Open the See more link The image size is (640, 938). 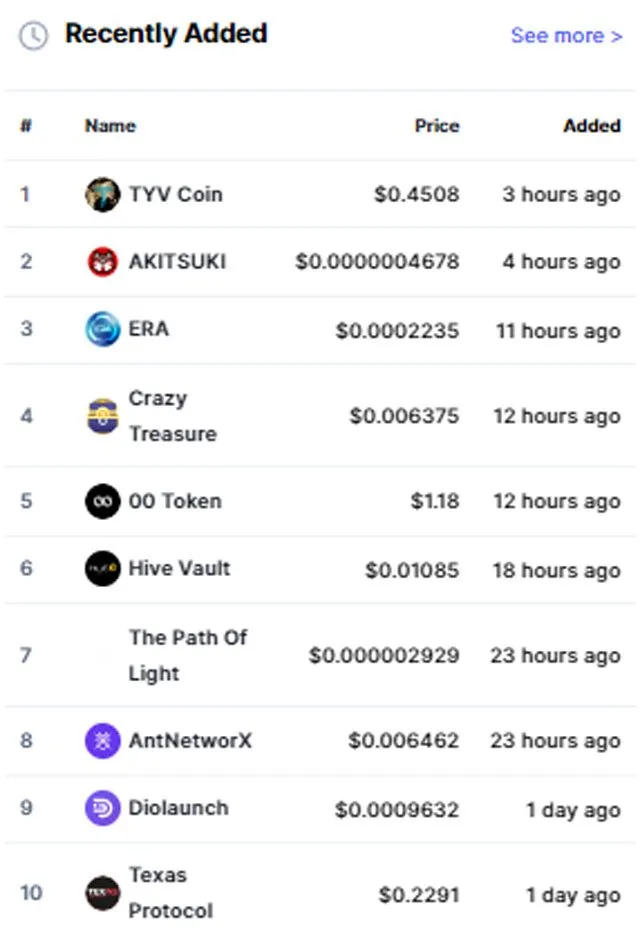click(x=566, y=36)
